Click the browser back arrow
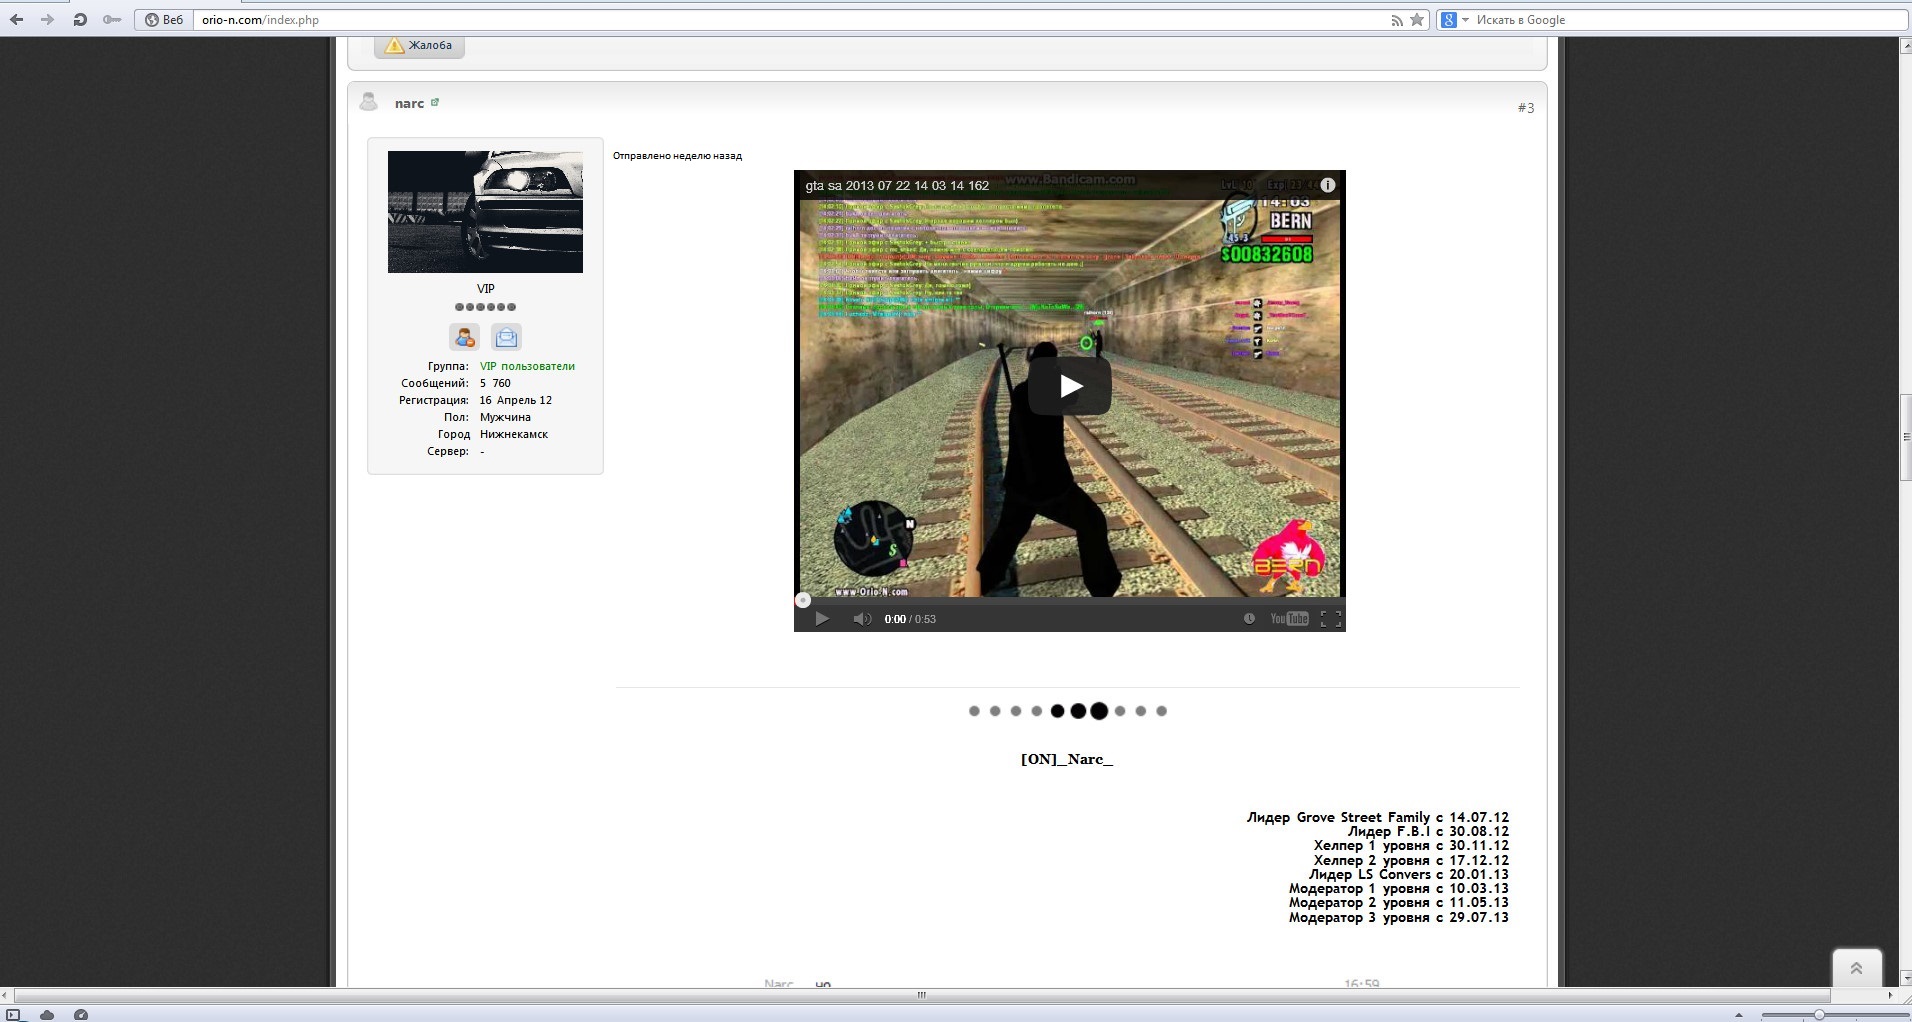The height and width of the screenshot is (1022, 1912). (16, 20)
